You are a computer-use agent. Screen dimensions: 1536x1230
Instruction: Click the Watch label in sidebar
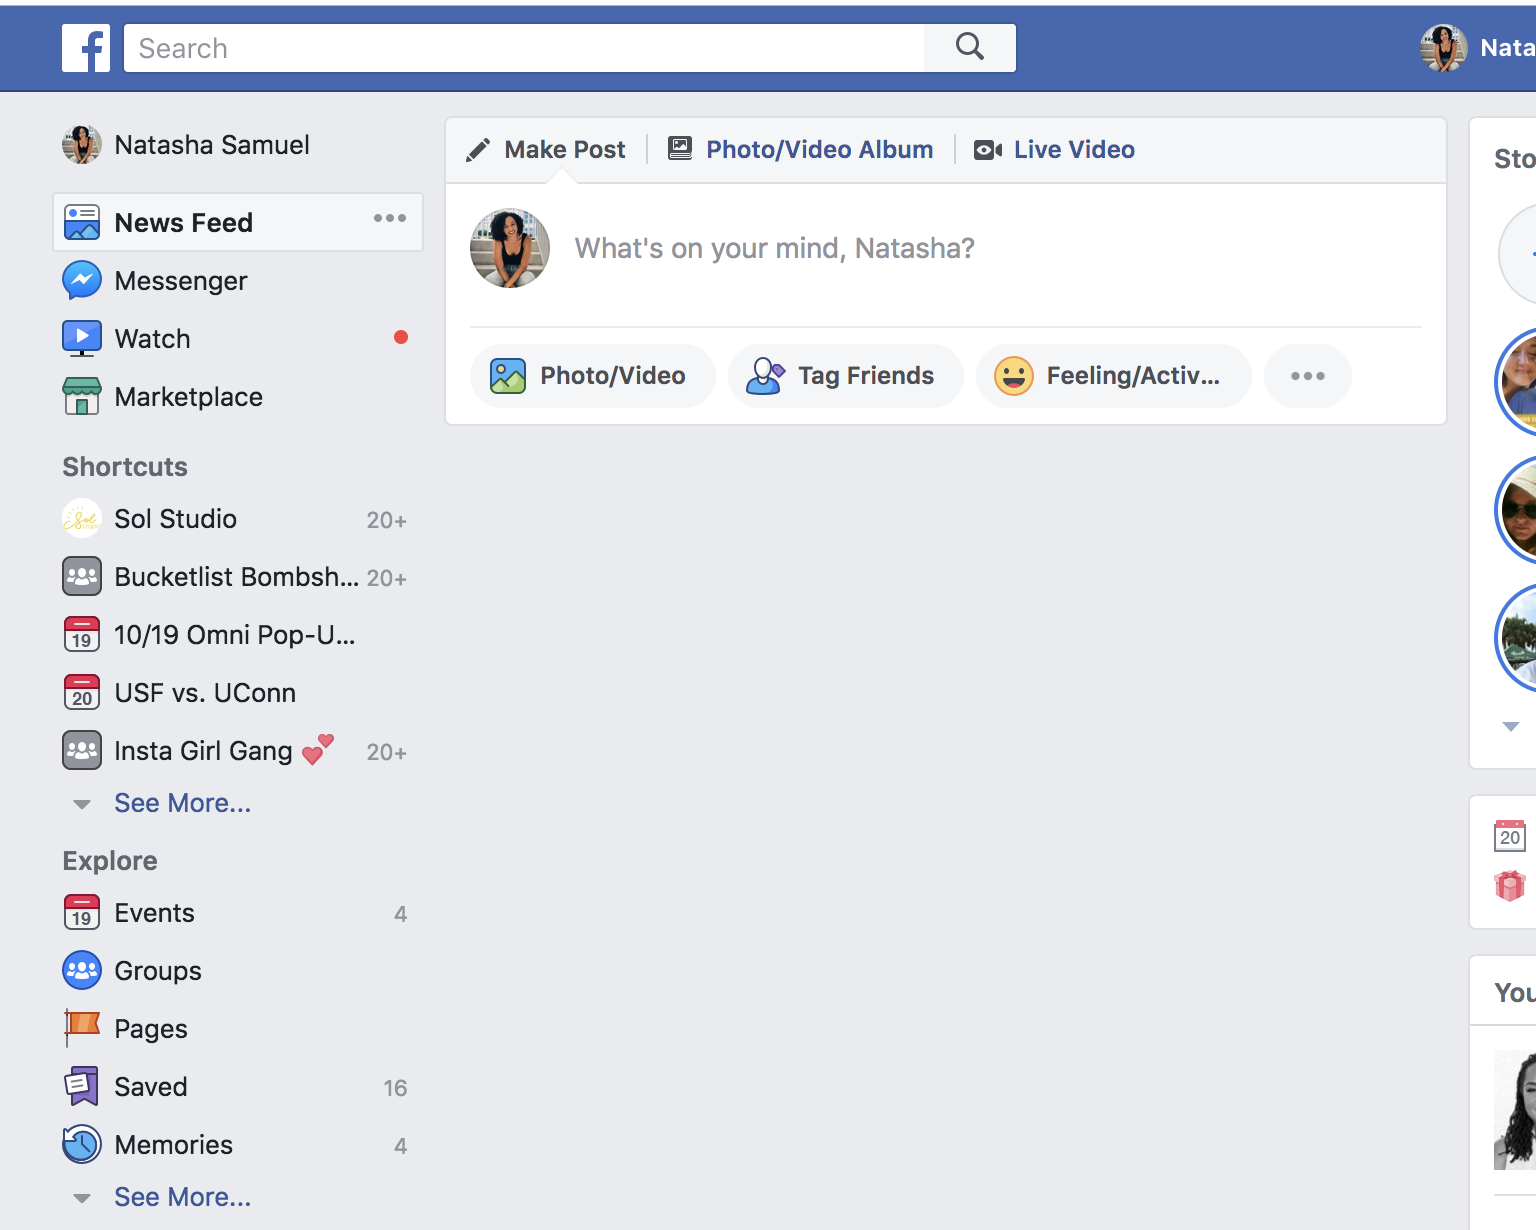pyautogui.click(x=153, y=338)
